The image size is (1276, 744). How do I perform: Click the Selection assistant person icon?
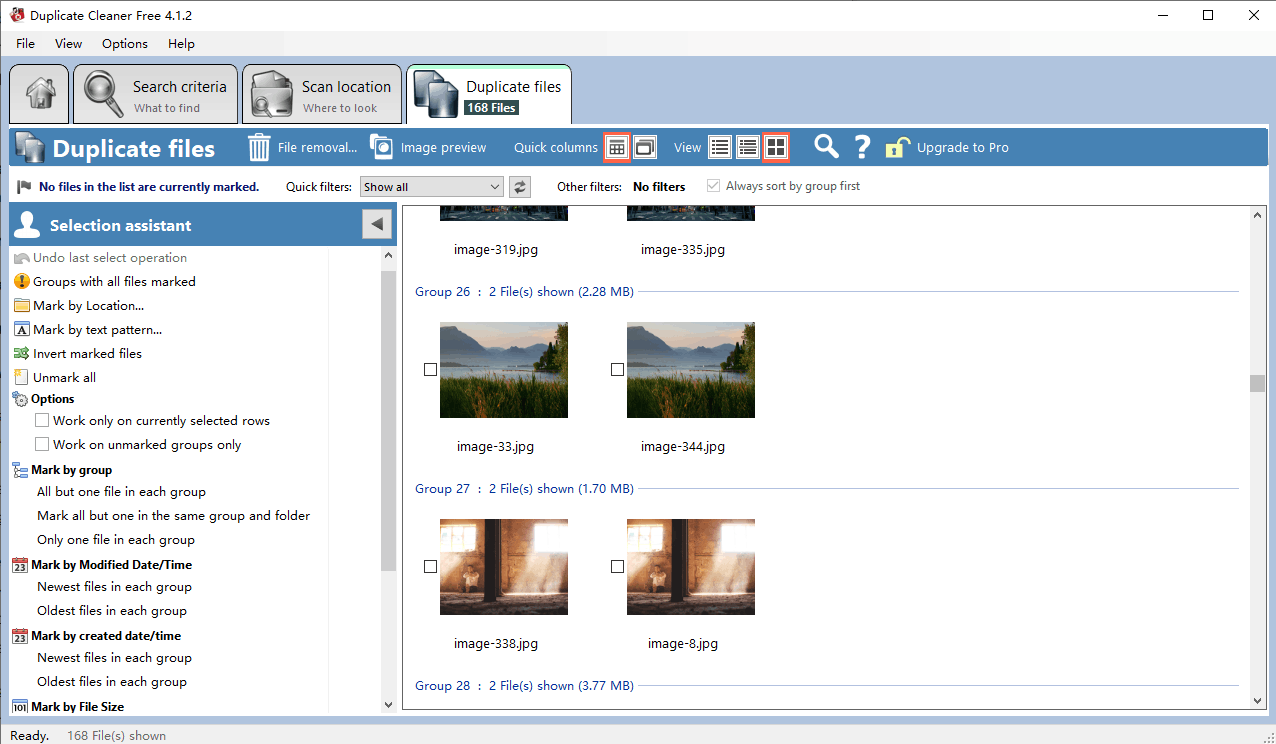tap(27, 225)
